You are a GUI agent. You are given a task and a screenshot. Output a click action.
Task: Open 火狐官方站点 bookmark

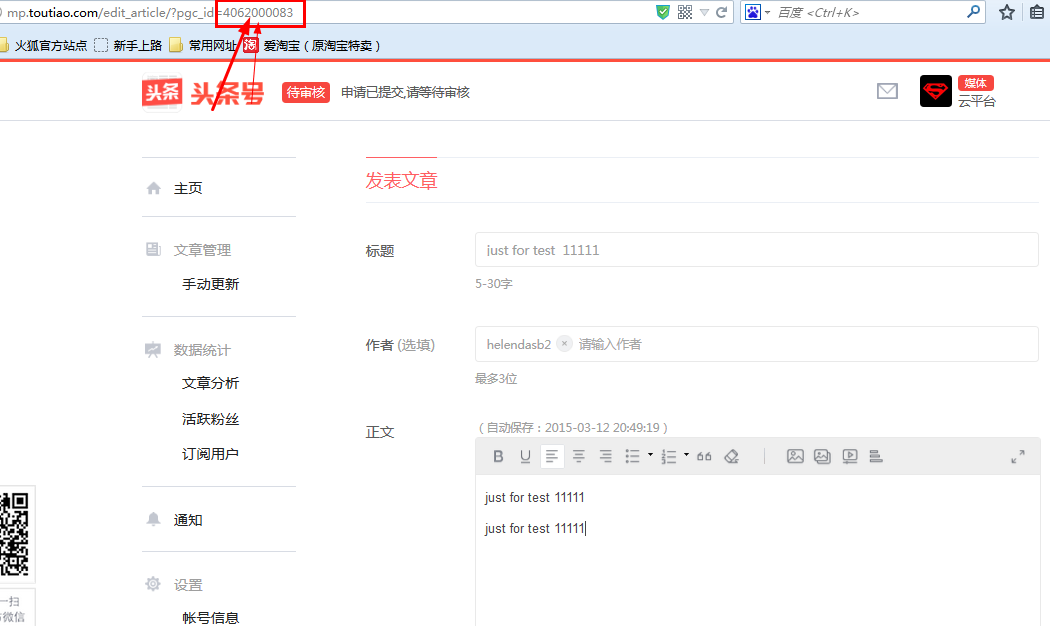point(44,46)
